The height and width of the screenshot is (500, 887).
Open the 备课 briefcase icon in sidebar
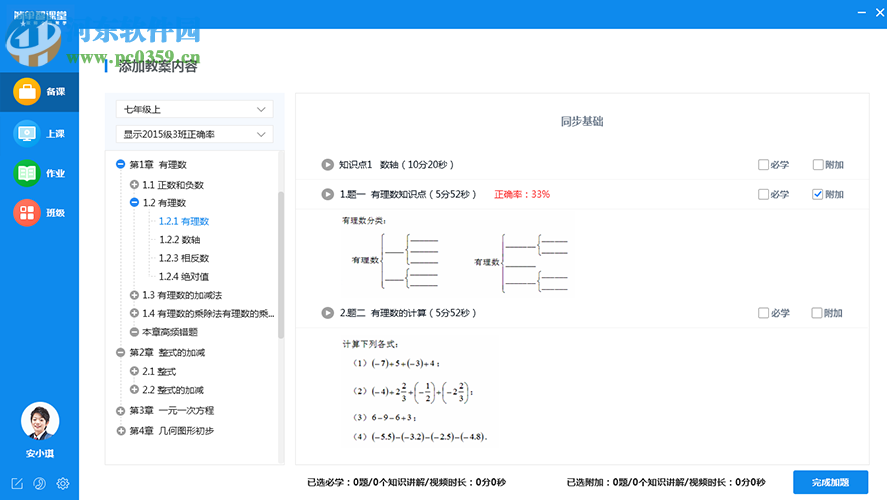click(27, 91)
